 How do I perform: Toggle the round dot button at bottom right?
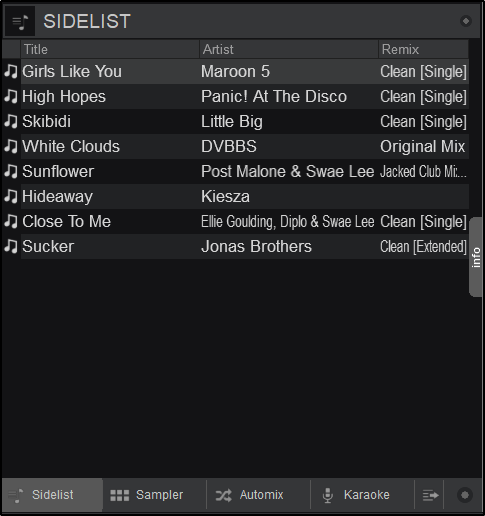(465, 495)
